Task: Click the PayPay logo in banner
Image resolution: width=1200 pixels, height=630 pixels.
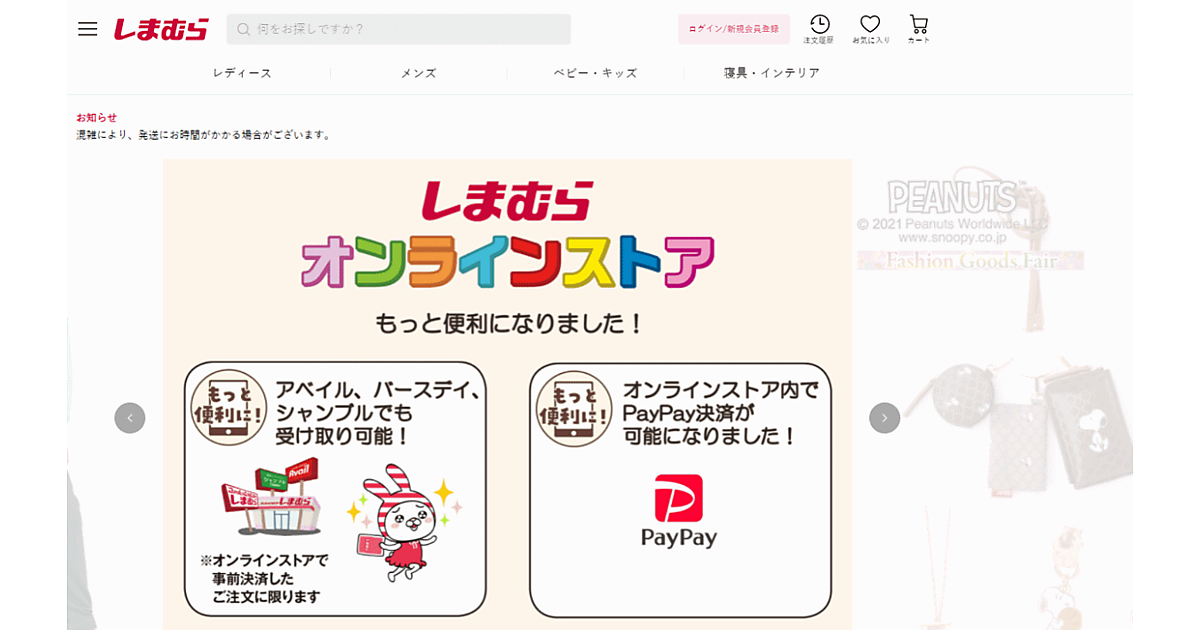Action: click(679, 510)
